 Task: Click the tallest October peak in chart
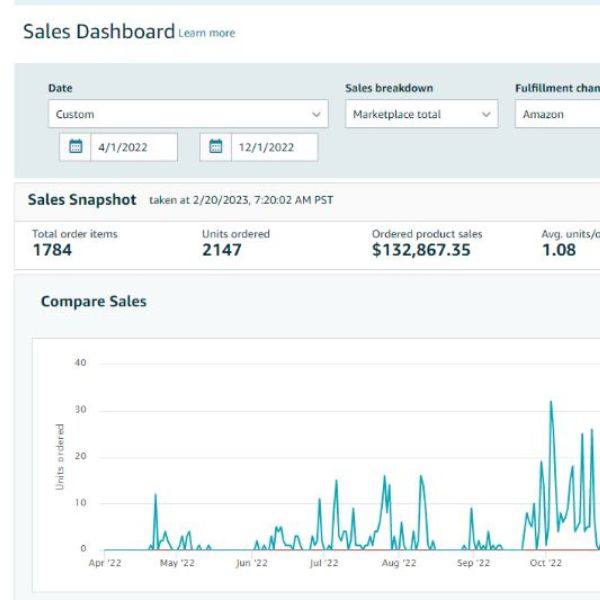point(551,403)
